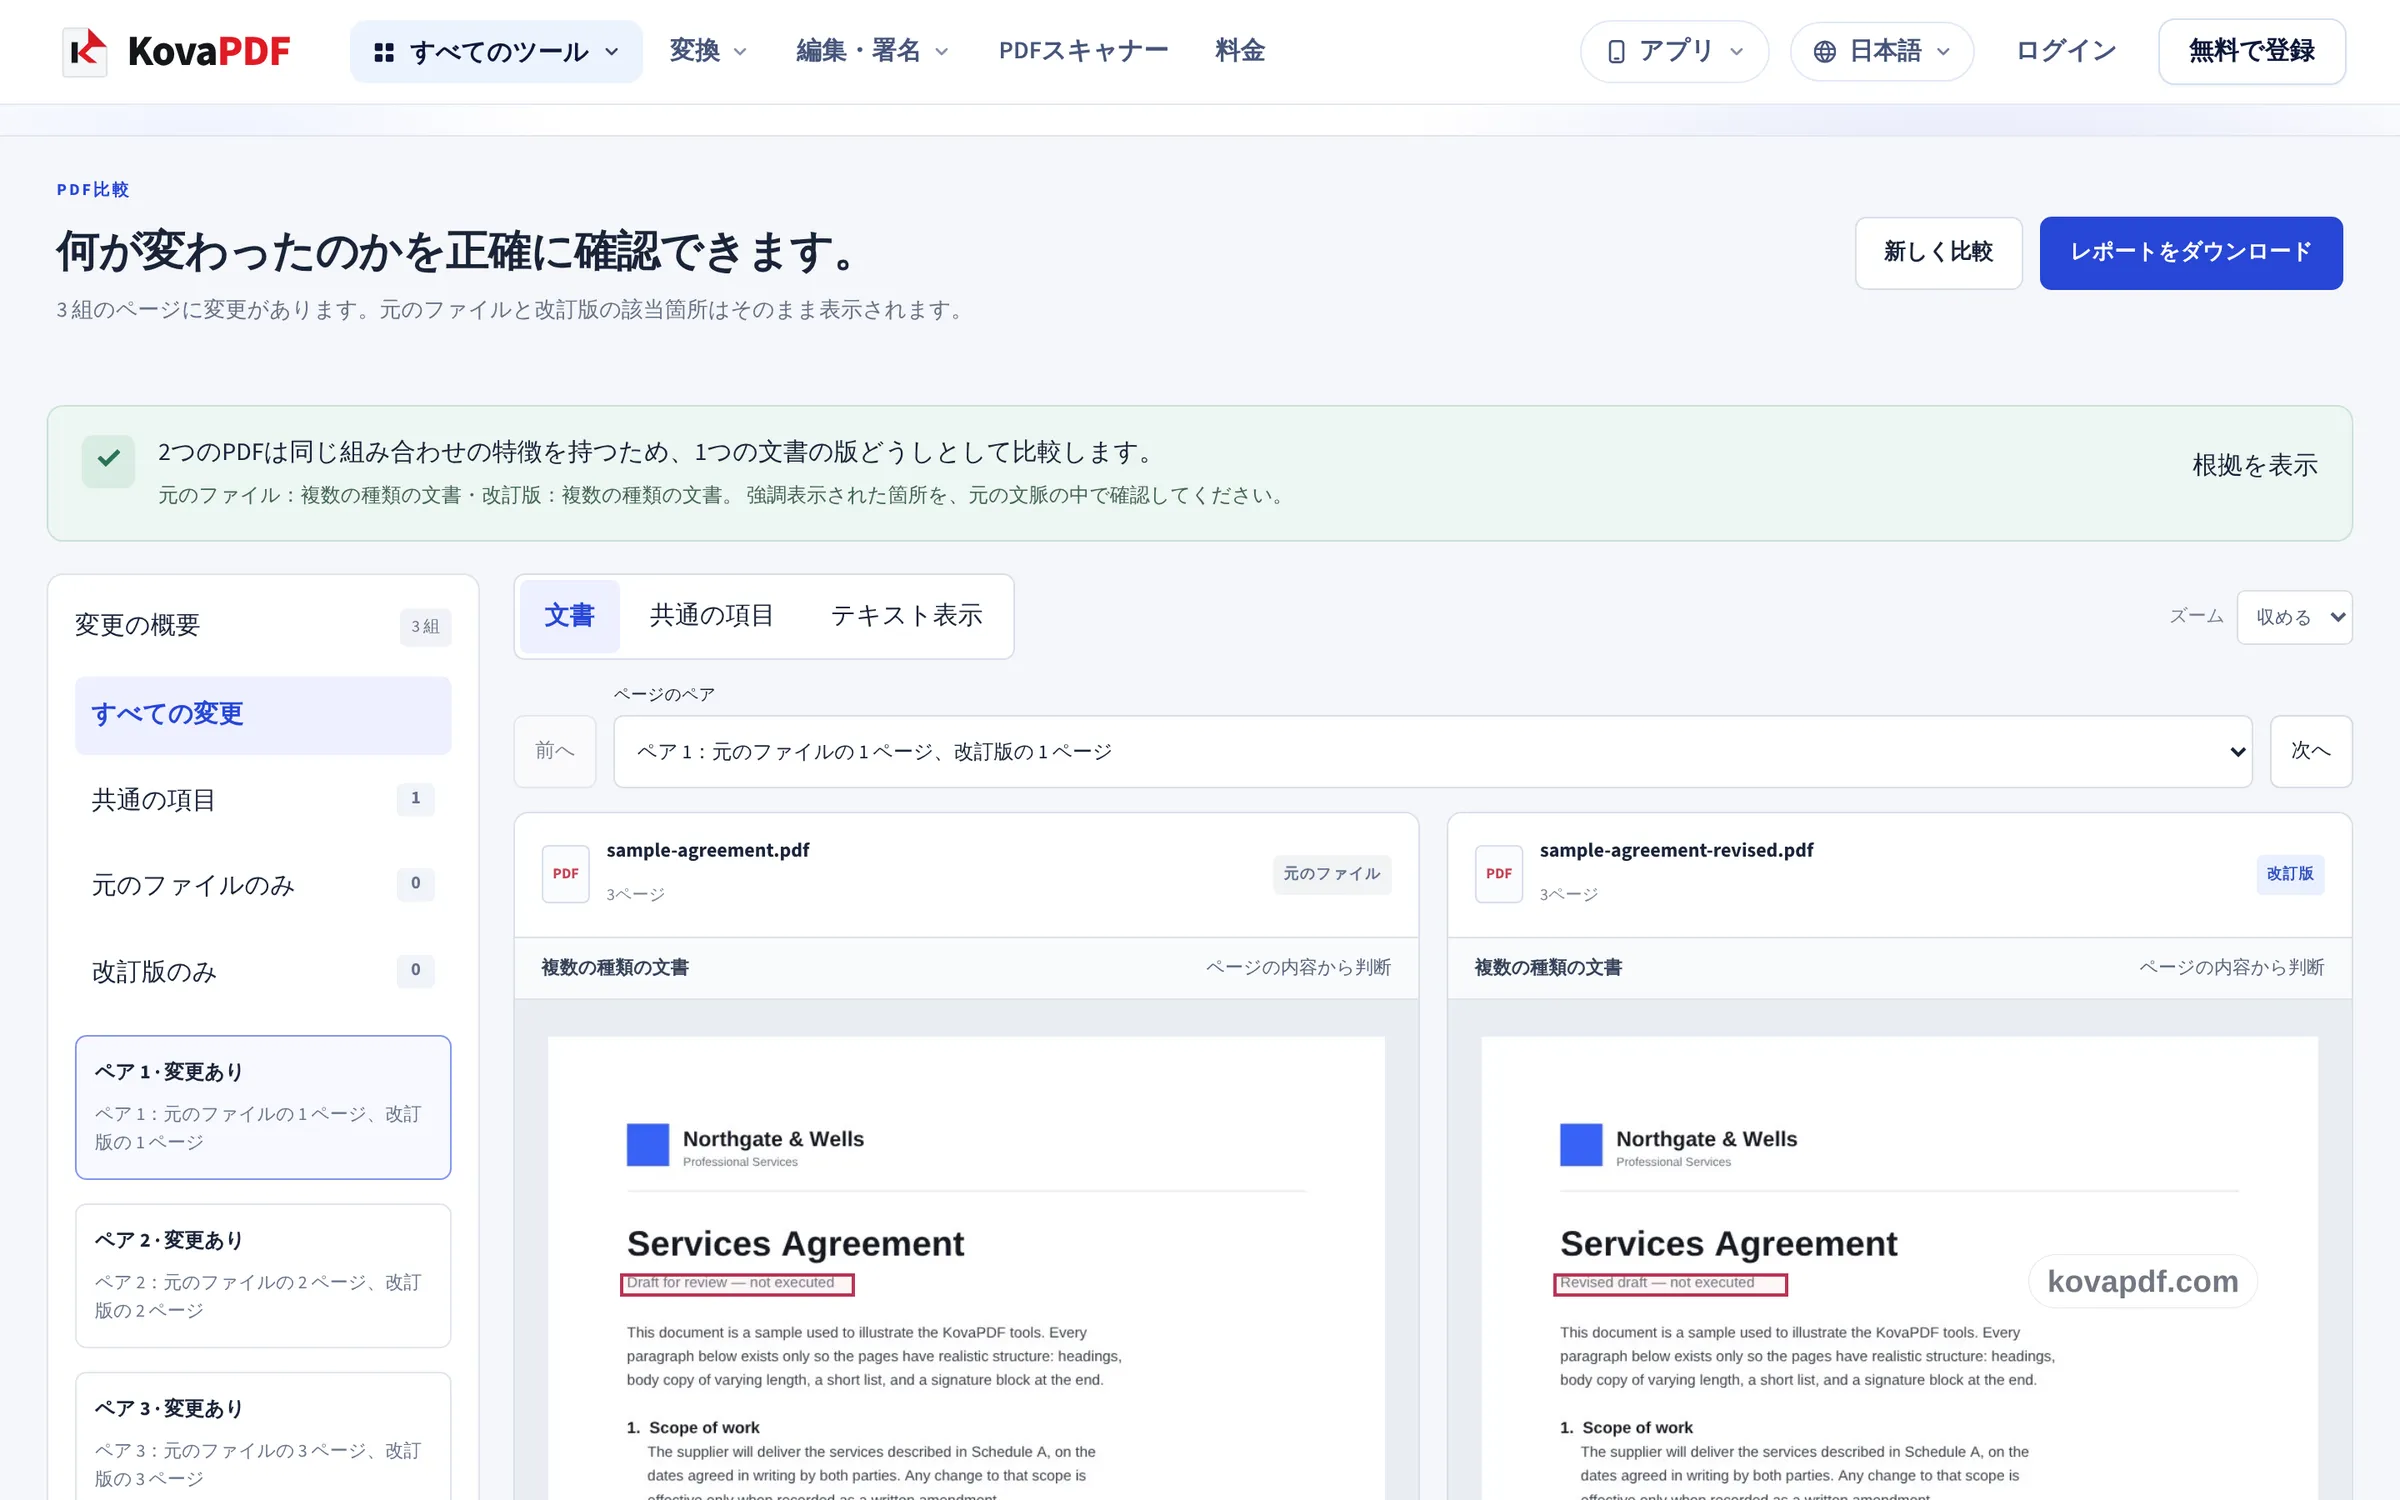Viewport: 2400px width, 1500px height.
Task: Open the 料金 pricing page
Action: pyautogui.click(x=1240, y=51)
